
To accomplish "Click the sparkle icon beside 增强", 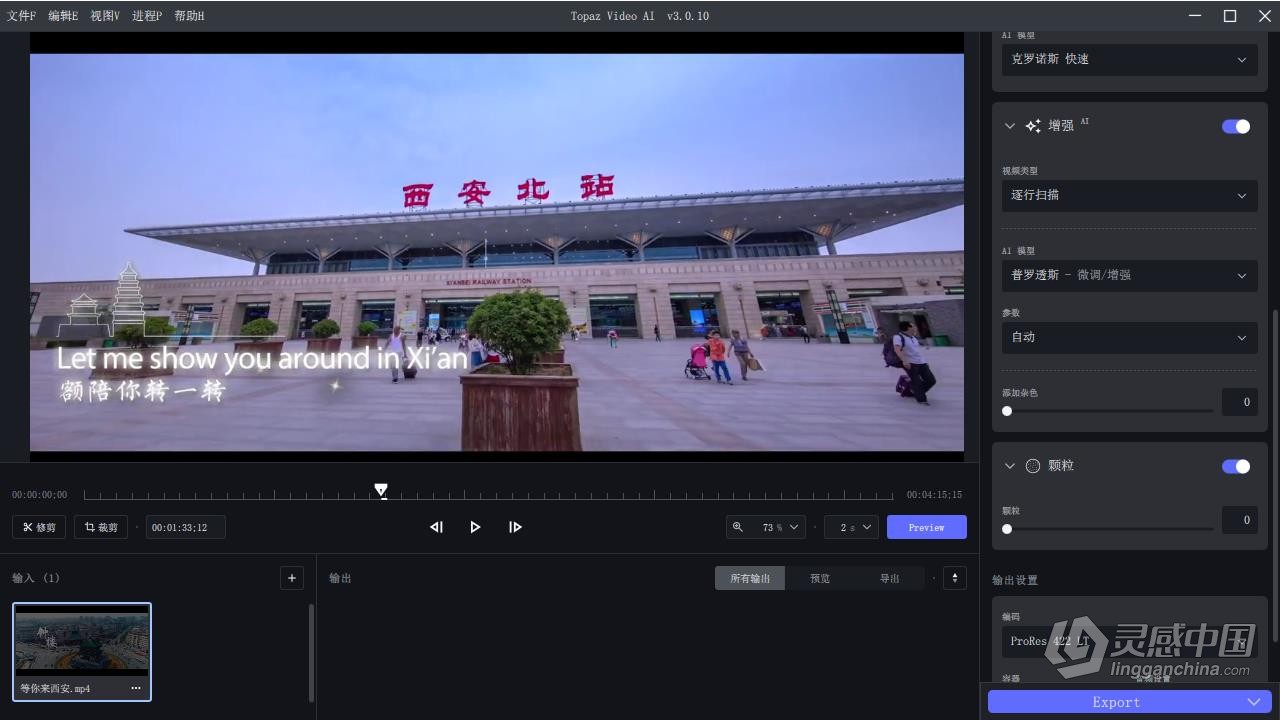I will 1033,125.
